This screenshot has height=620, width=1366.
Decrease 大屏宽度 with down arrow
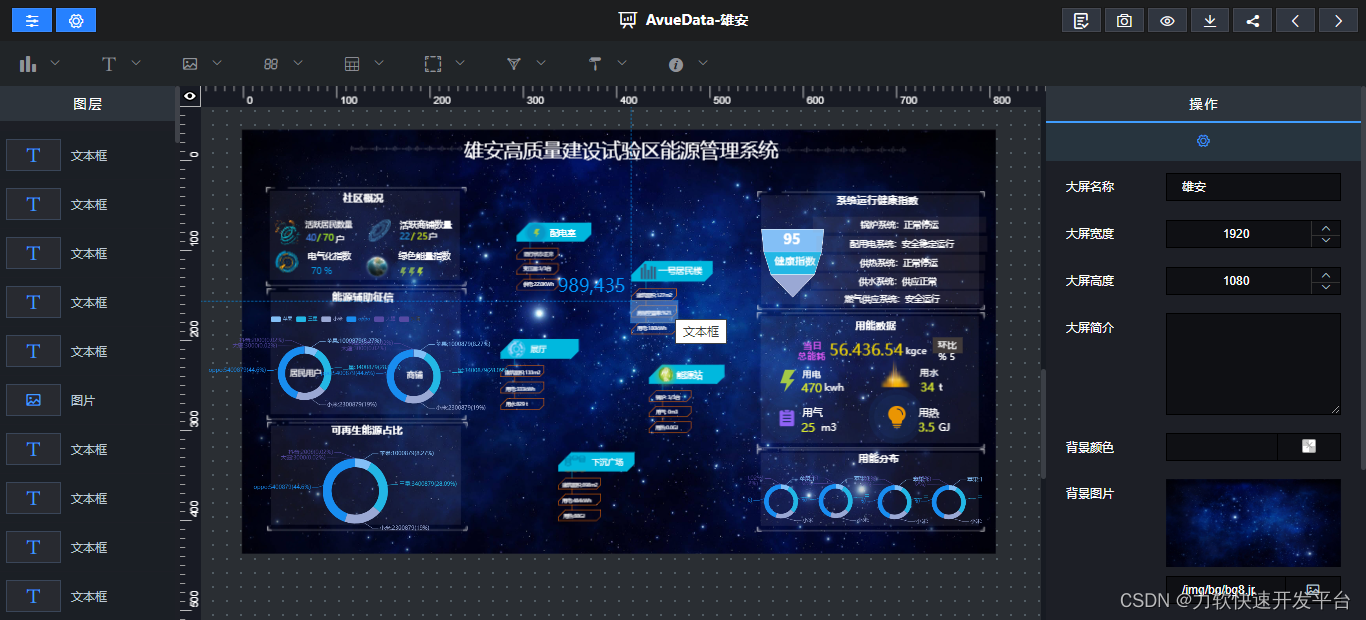pyautogui.click(x=1326, y=240)
